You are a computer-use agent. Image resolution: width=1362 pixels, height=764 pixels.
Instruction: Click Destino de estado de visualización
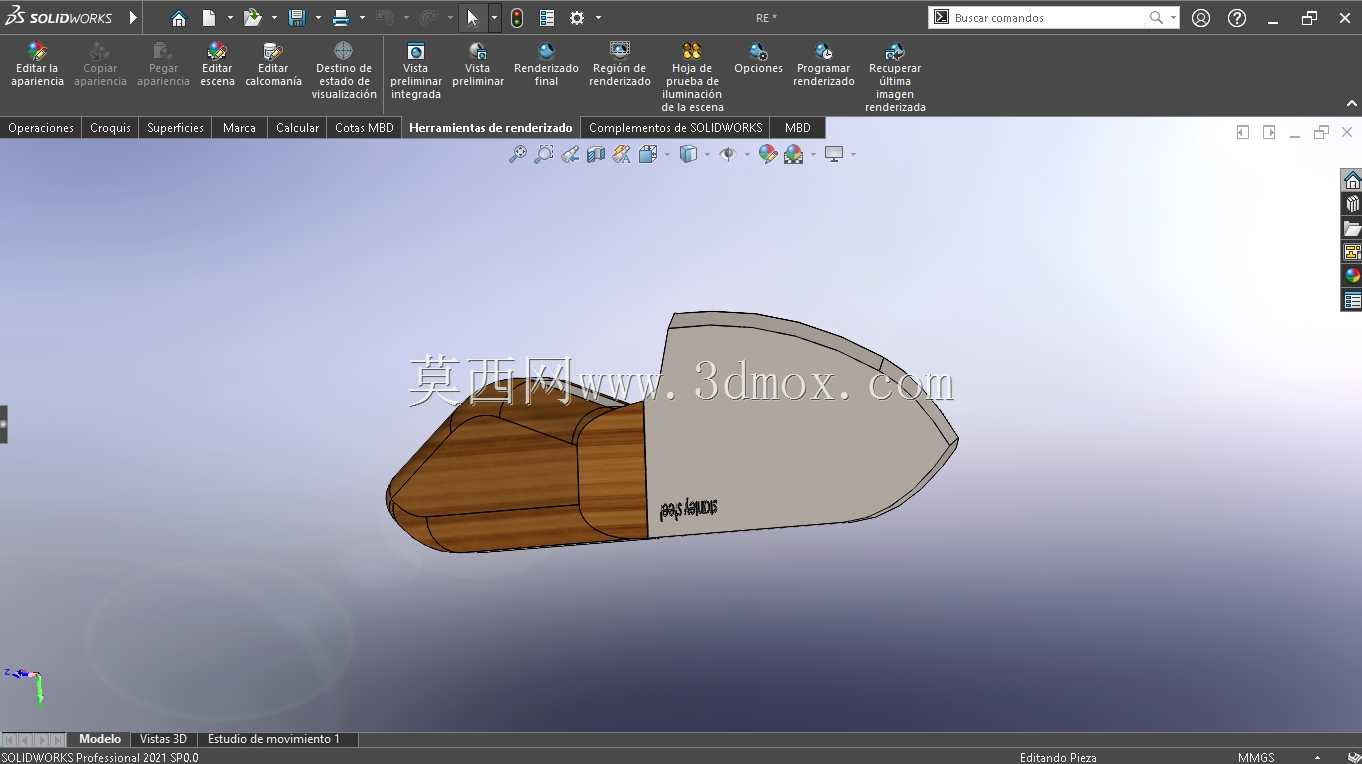pyautogui.click(x=344, y=71)
